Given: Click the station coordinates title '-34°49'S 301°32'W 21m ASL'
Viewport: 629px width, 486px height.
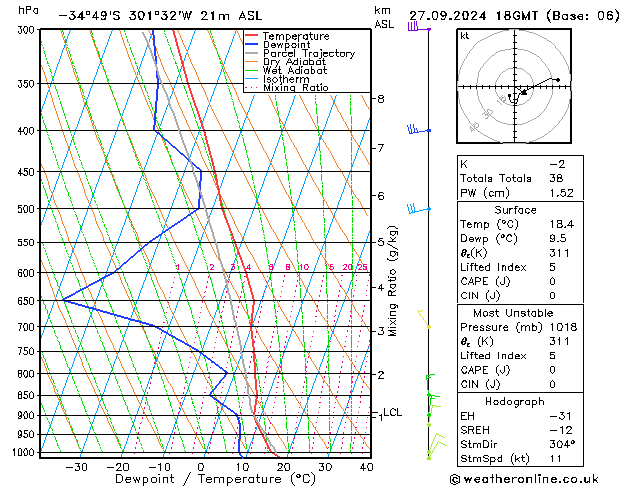Looking at the screenshot, I should 160,16.
